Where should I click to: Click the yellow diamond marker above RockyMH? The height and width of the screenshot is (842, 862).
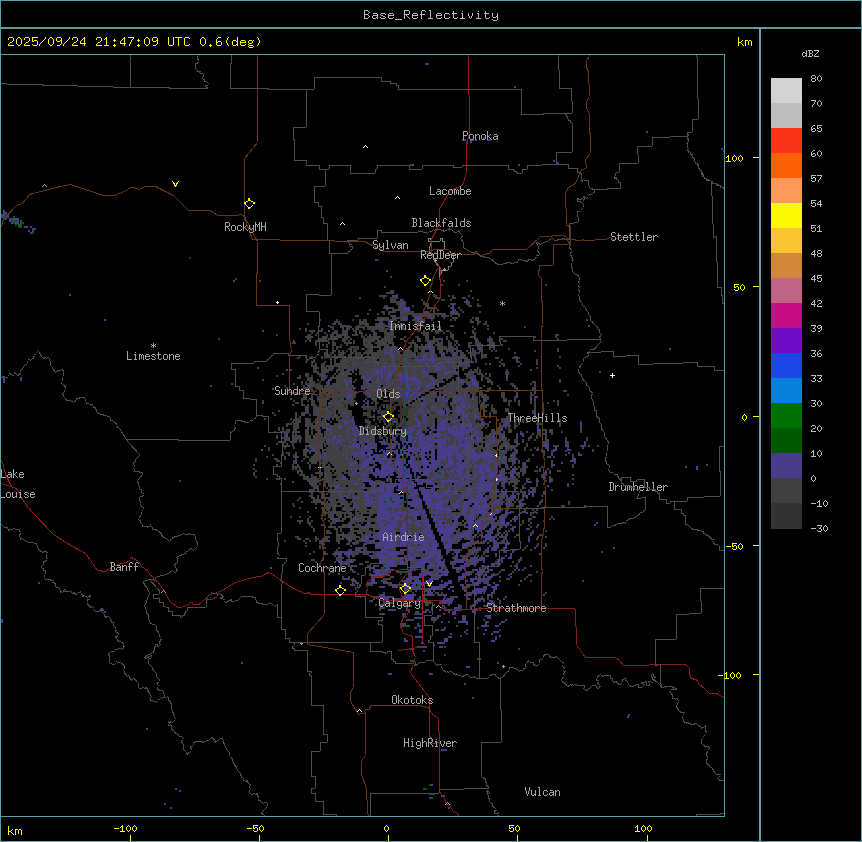click(249, 203)
